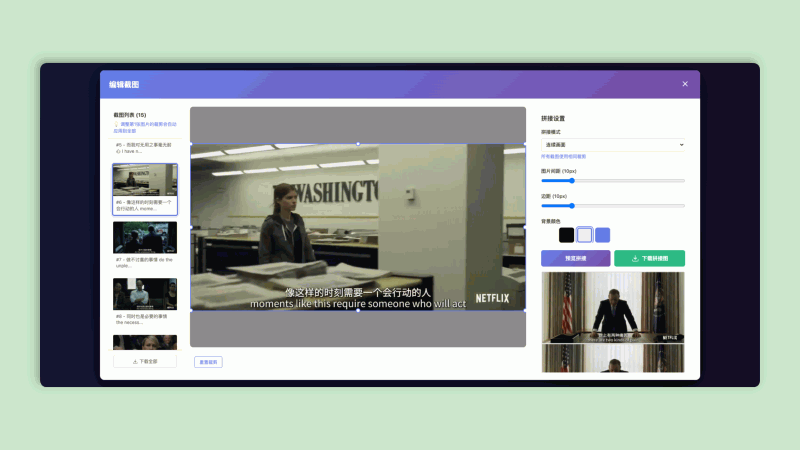Select screenshot #6 thumbnail in the list

(145, 180)
